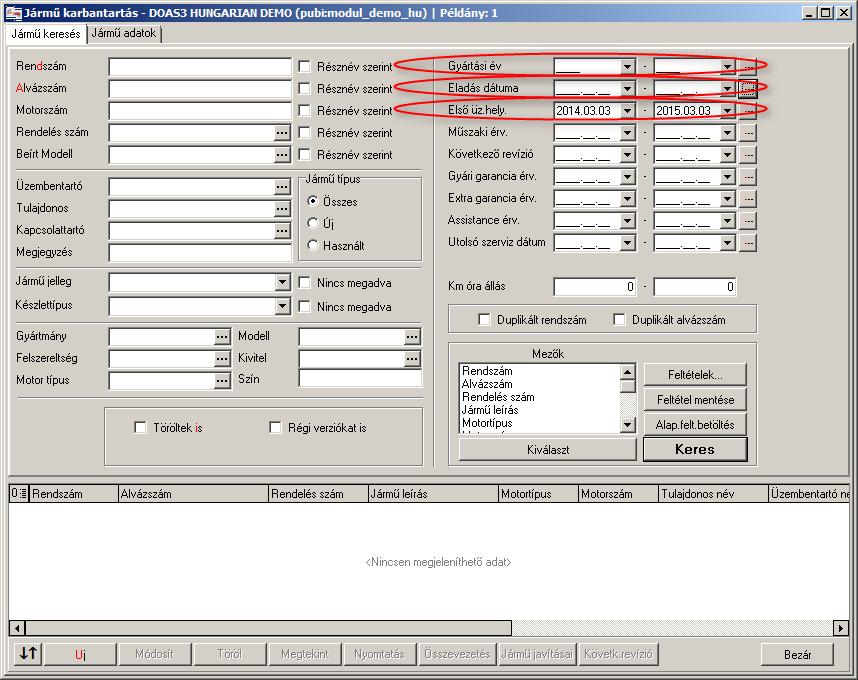Click the Extra garancia érv. ellipsis button
Screen dimensions: 858x680
748,199
